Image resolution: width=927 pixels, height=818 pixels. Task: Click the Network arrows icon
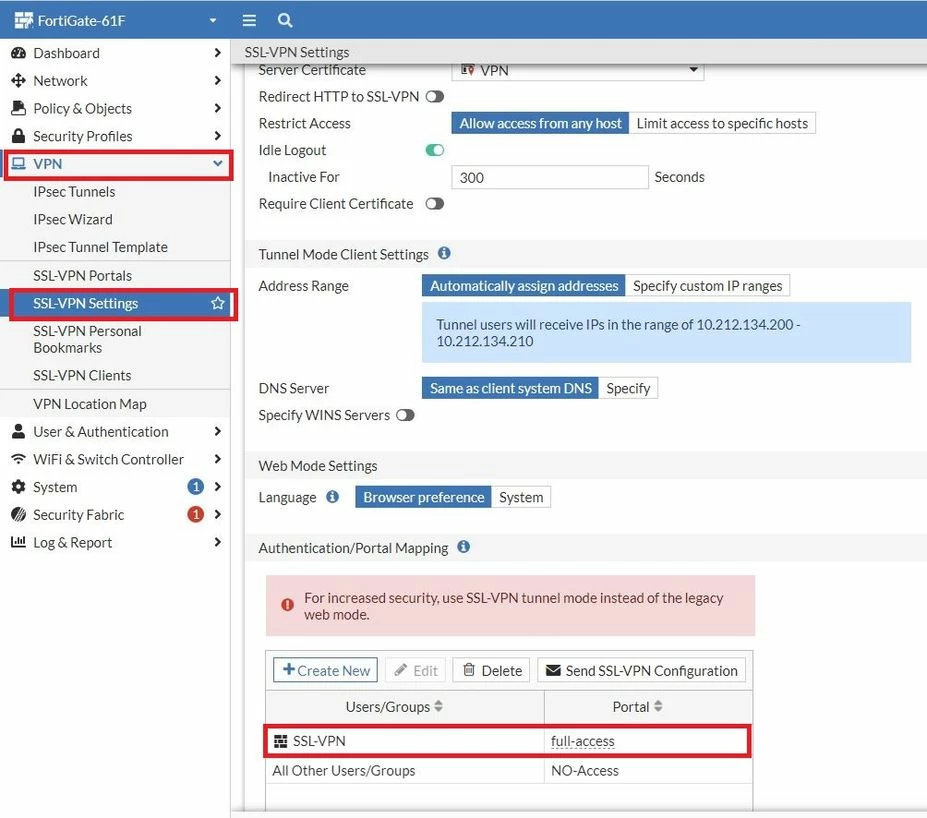(x=18, y=80)
